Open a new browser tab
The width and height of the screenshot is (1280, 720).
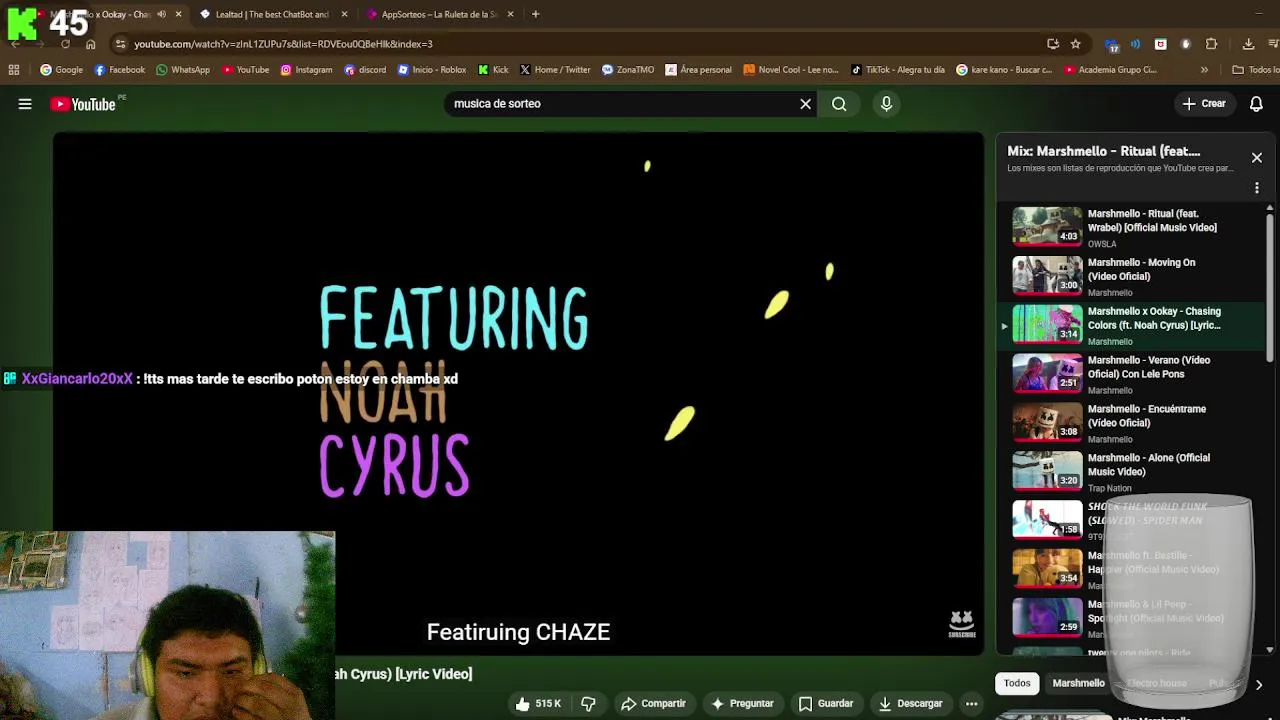coord(535,14)
